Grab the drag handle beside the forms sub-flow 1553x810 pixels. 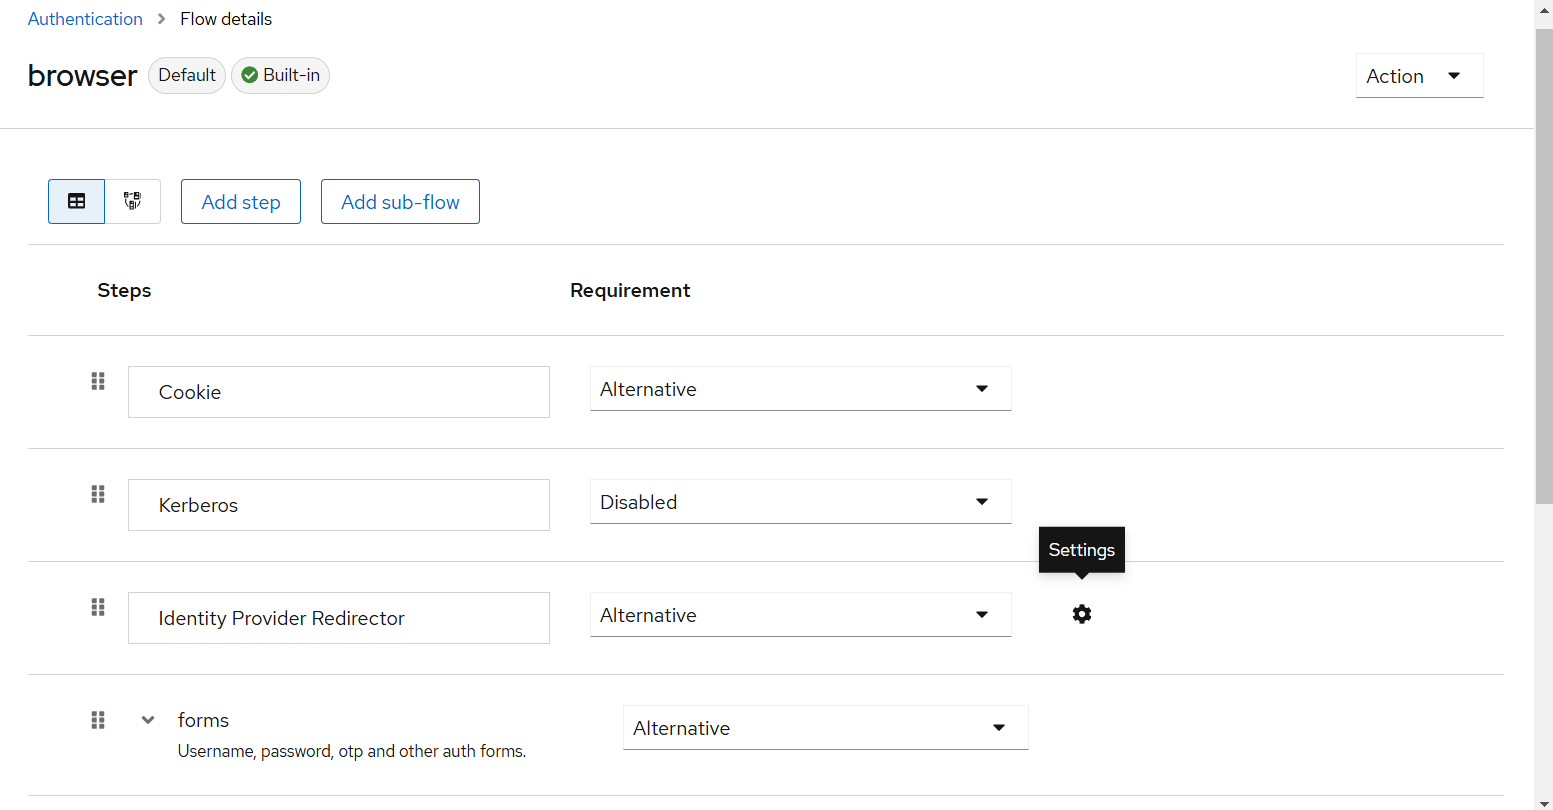pos(97,719)
